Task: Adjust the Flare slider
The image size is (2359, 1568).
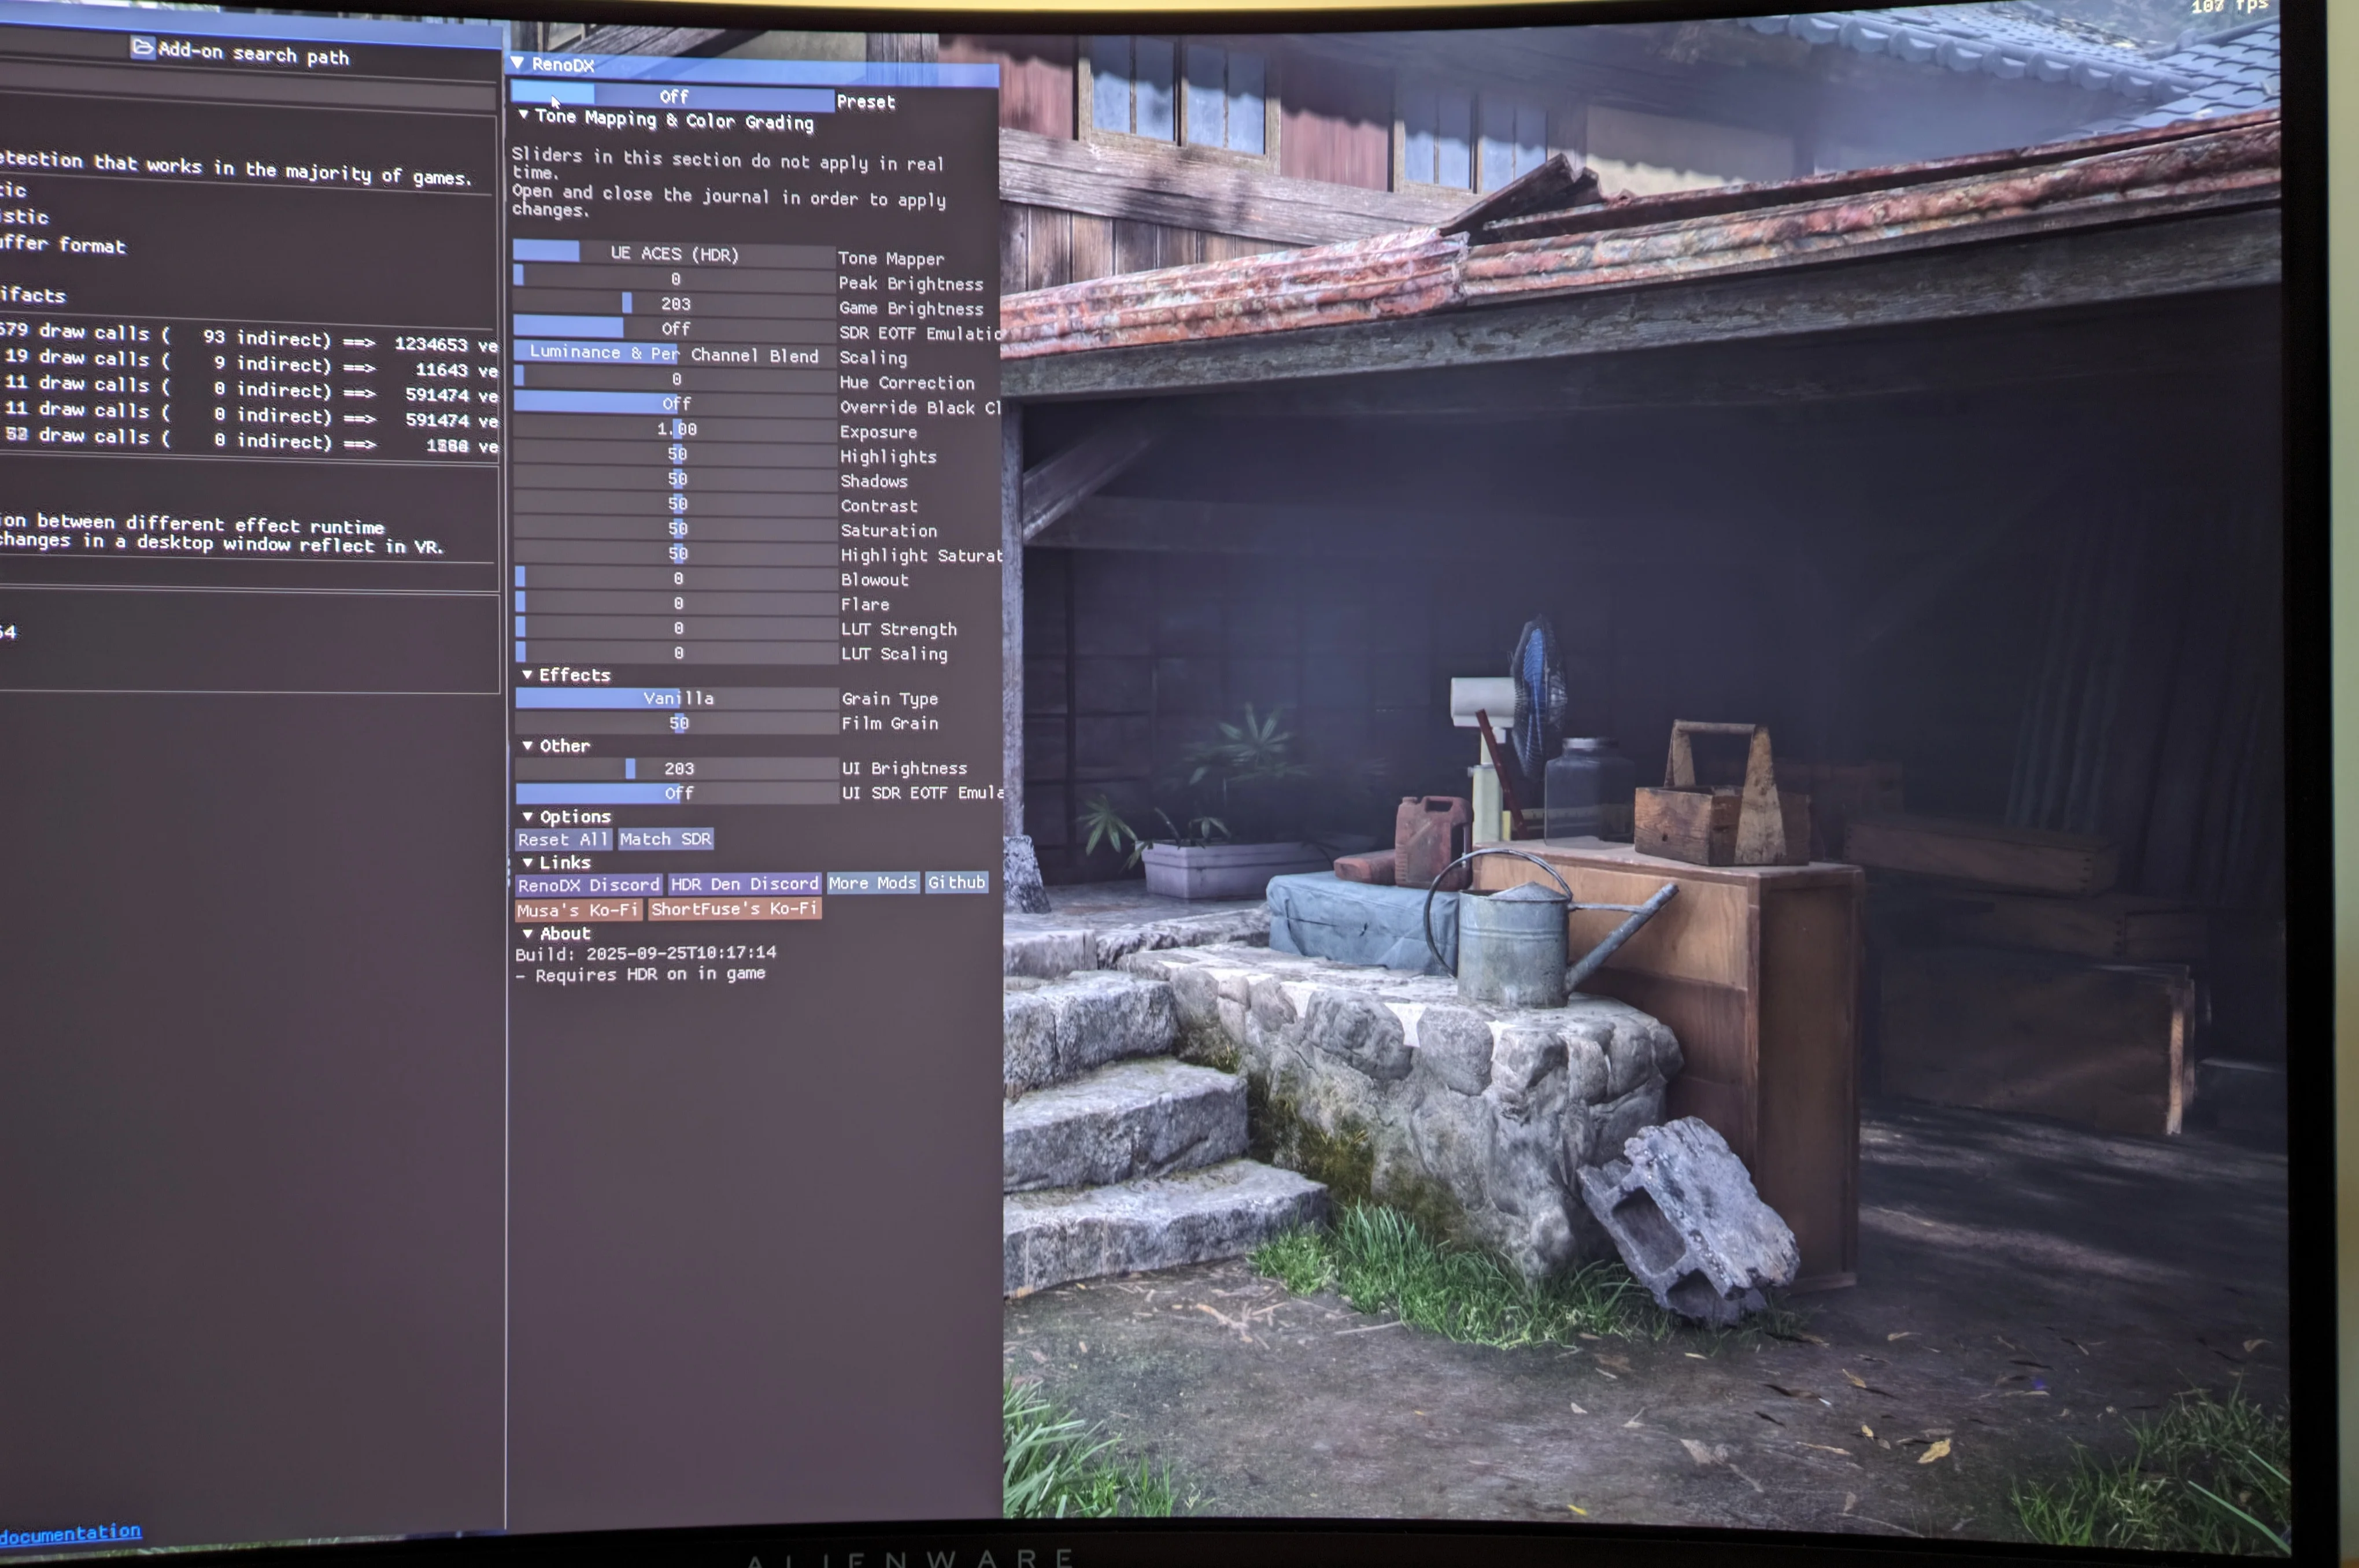Action: tap(676, 604)
